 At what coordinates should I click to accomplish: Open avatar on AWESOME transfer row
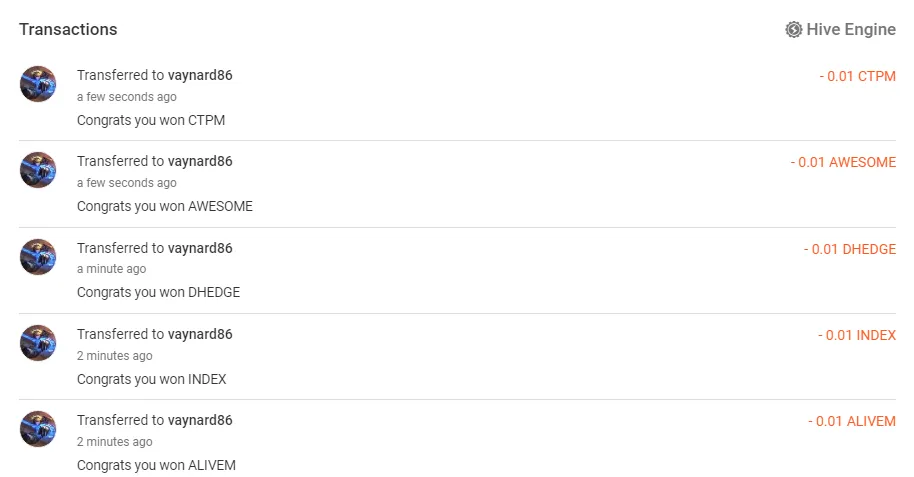38,170
